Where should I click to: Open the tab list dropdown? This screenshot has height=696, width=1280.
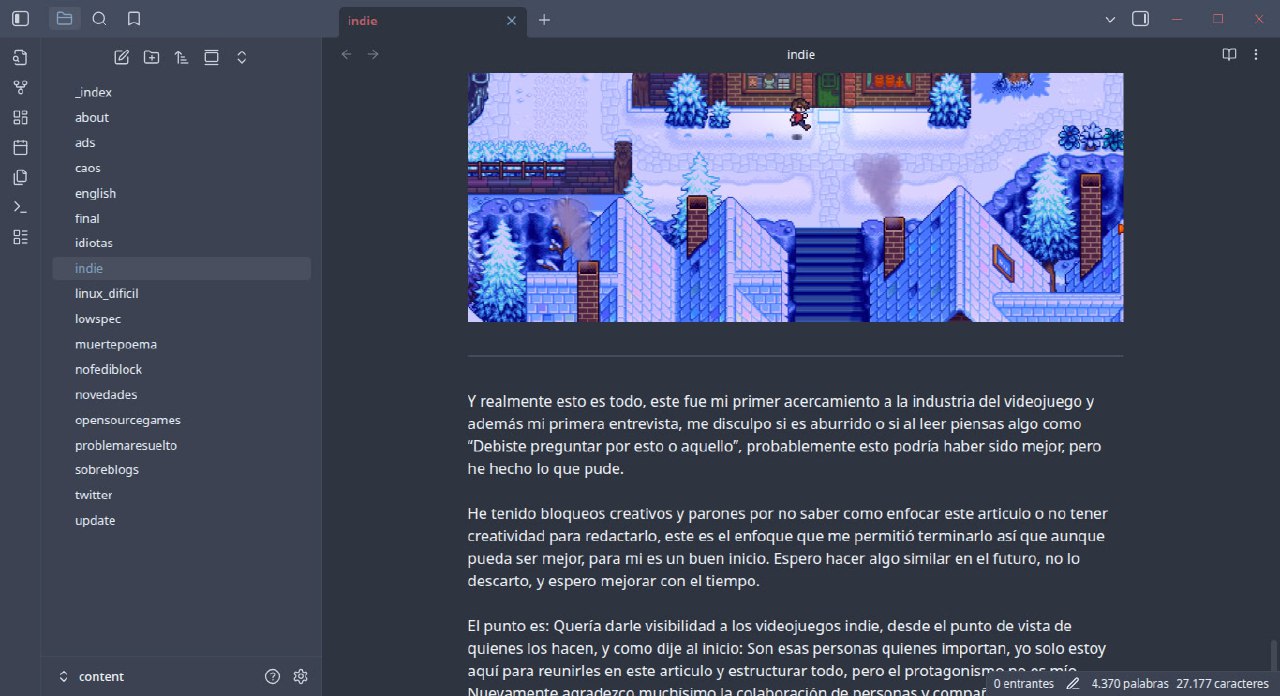[1110, 19]
